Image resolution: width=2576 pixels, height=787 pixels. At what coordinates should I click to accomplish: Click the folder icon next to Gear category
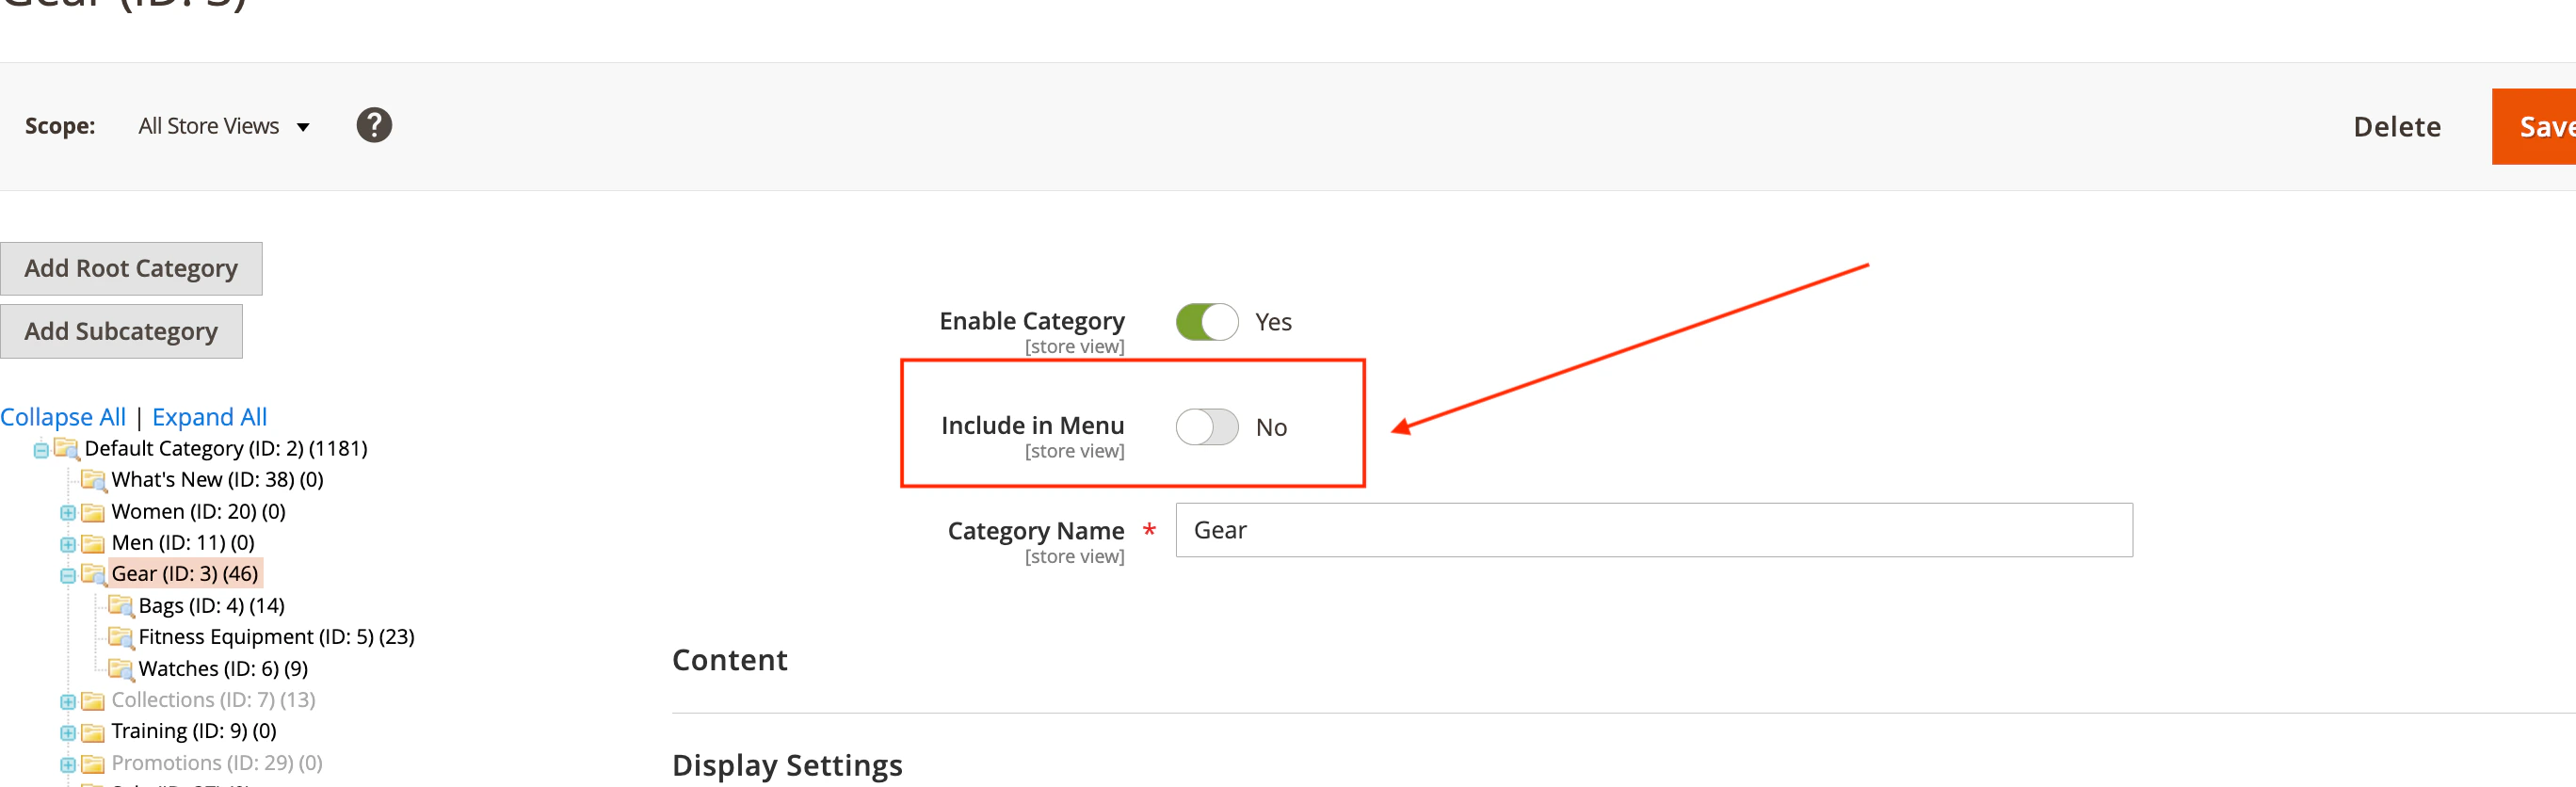[x=93, y=574]
